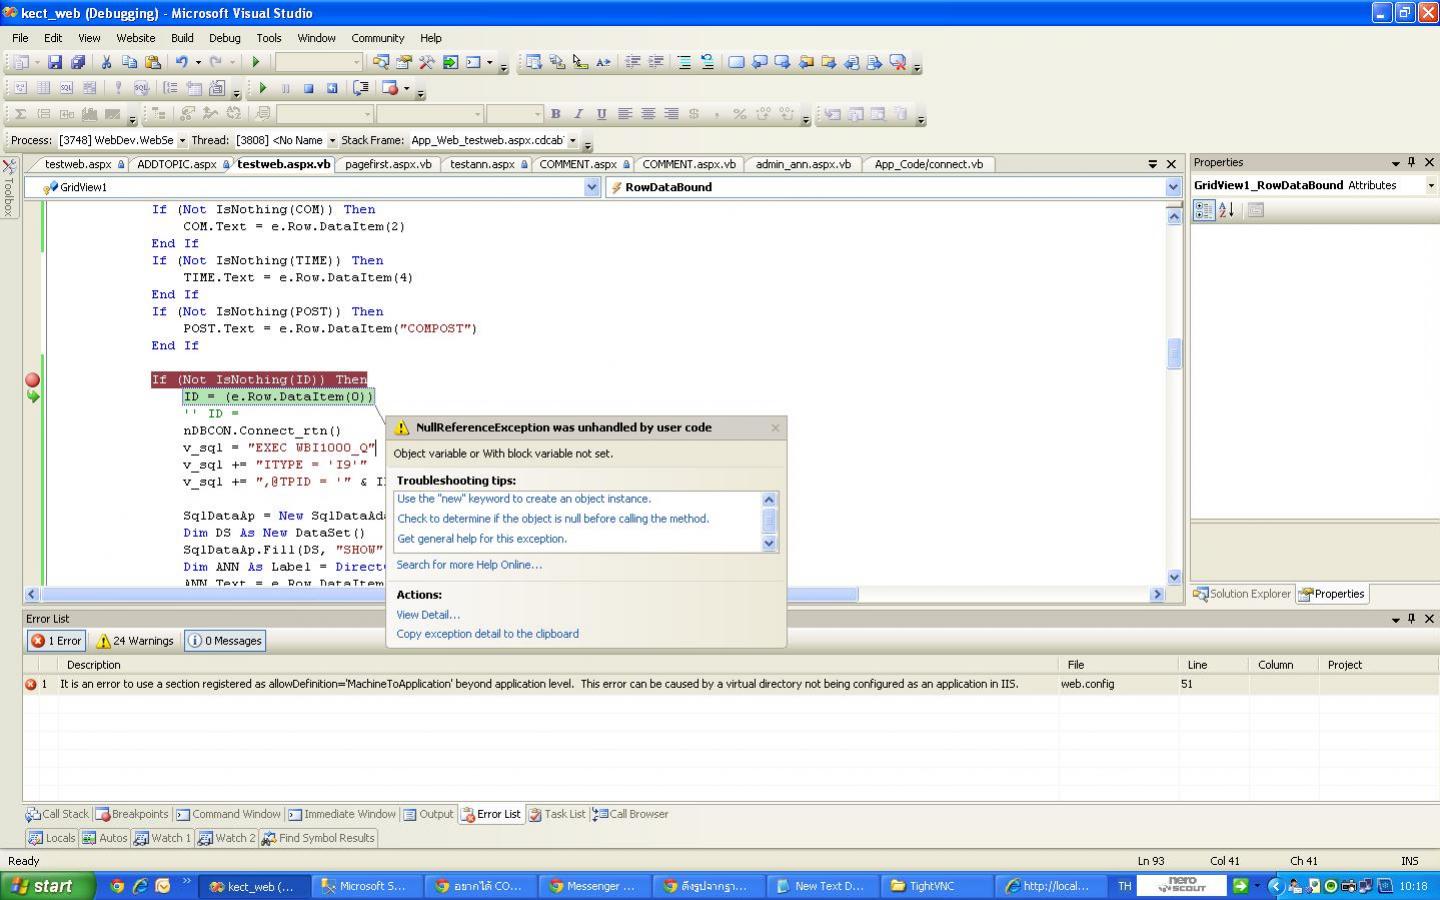1440x900 pixels.
Task: Click the Toolbox wrench icon in toolbar
Action: [x=427, y=62]
